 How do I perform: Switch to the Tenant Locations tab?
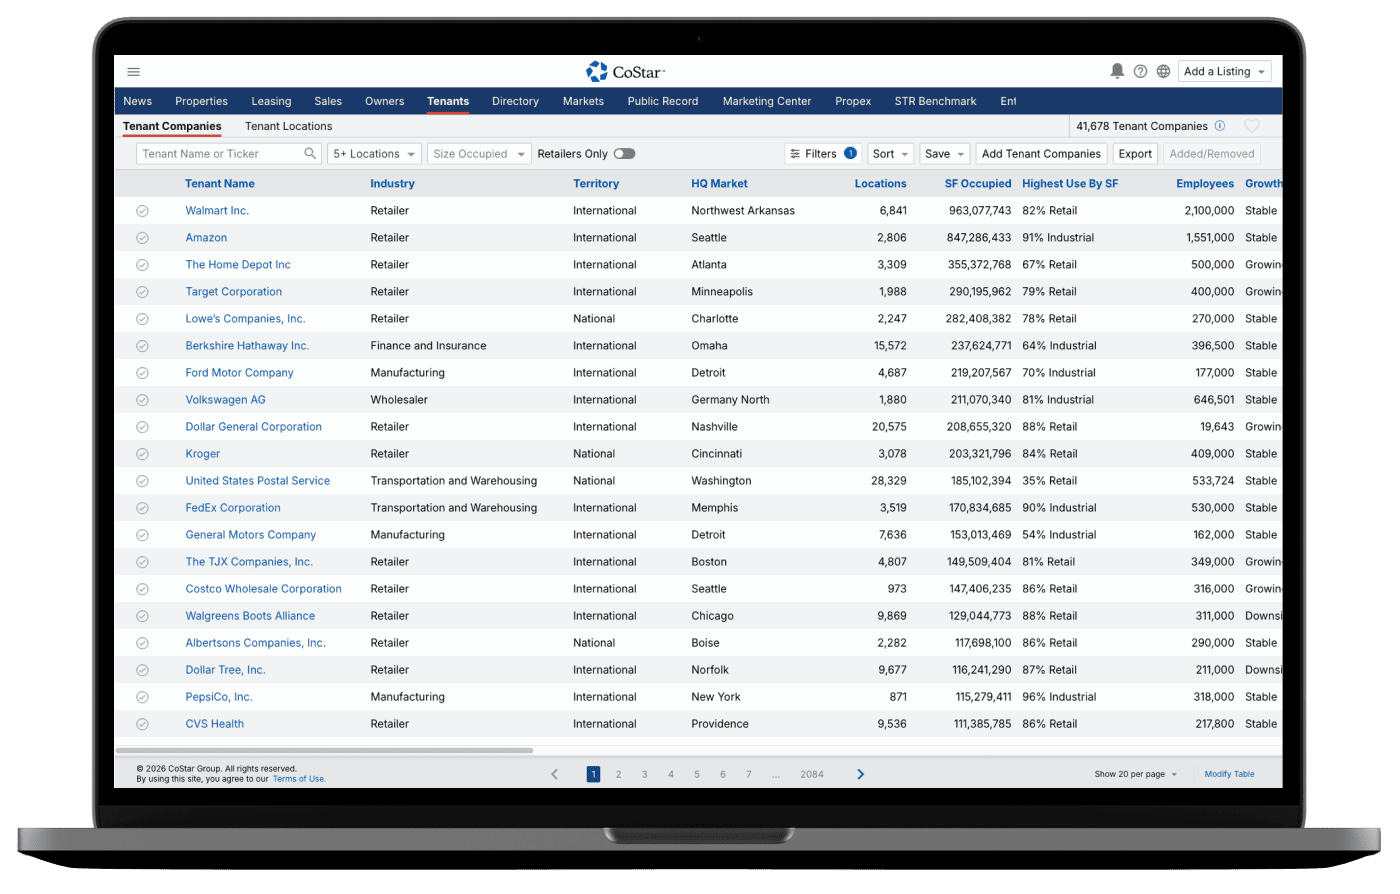[288, 126]
